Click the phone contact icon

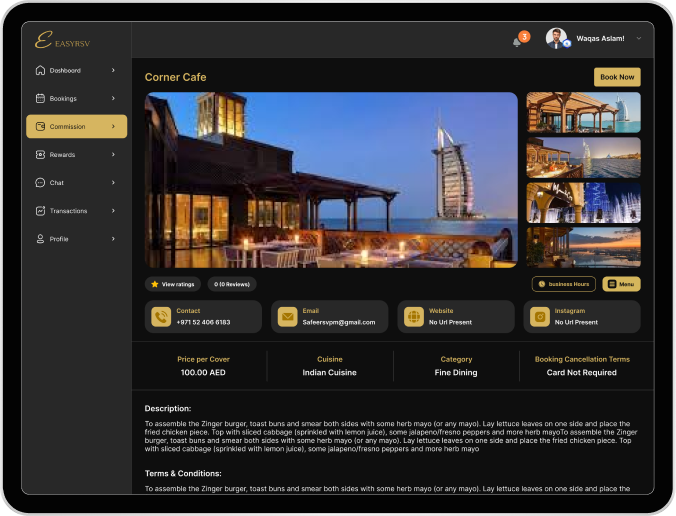tap(160, 317)
